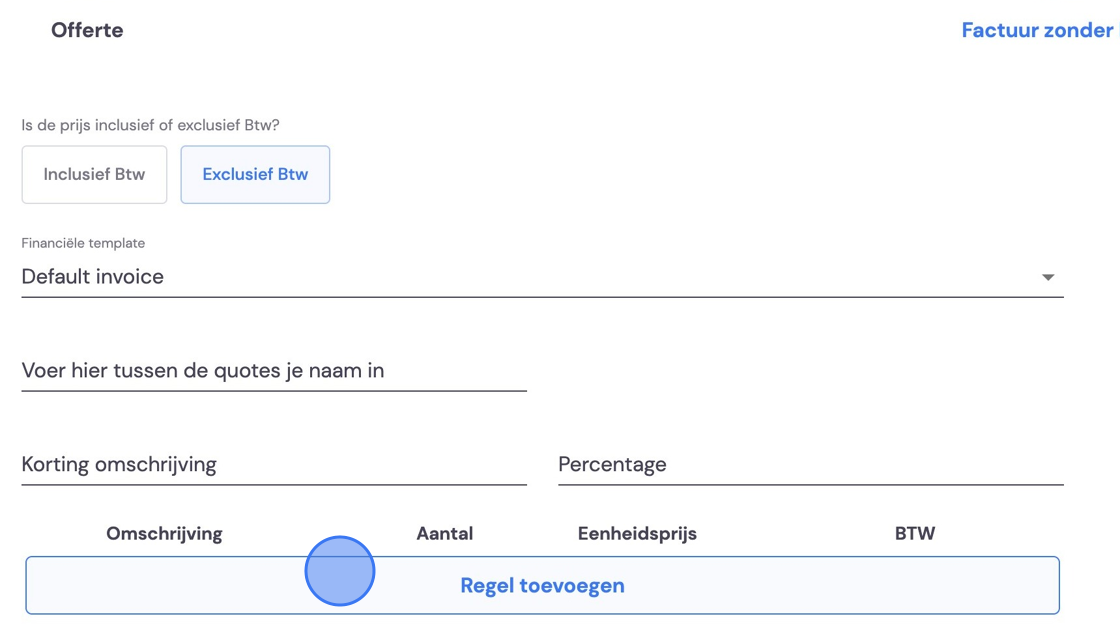Click the underline beneath Korting omschrijving

tap(274, 484)
